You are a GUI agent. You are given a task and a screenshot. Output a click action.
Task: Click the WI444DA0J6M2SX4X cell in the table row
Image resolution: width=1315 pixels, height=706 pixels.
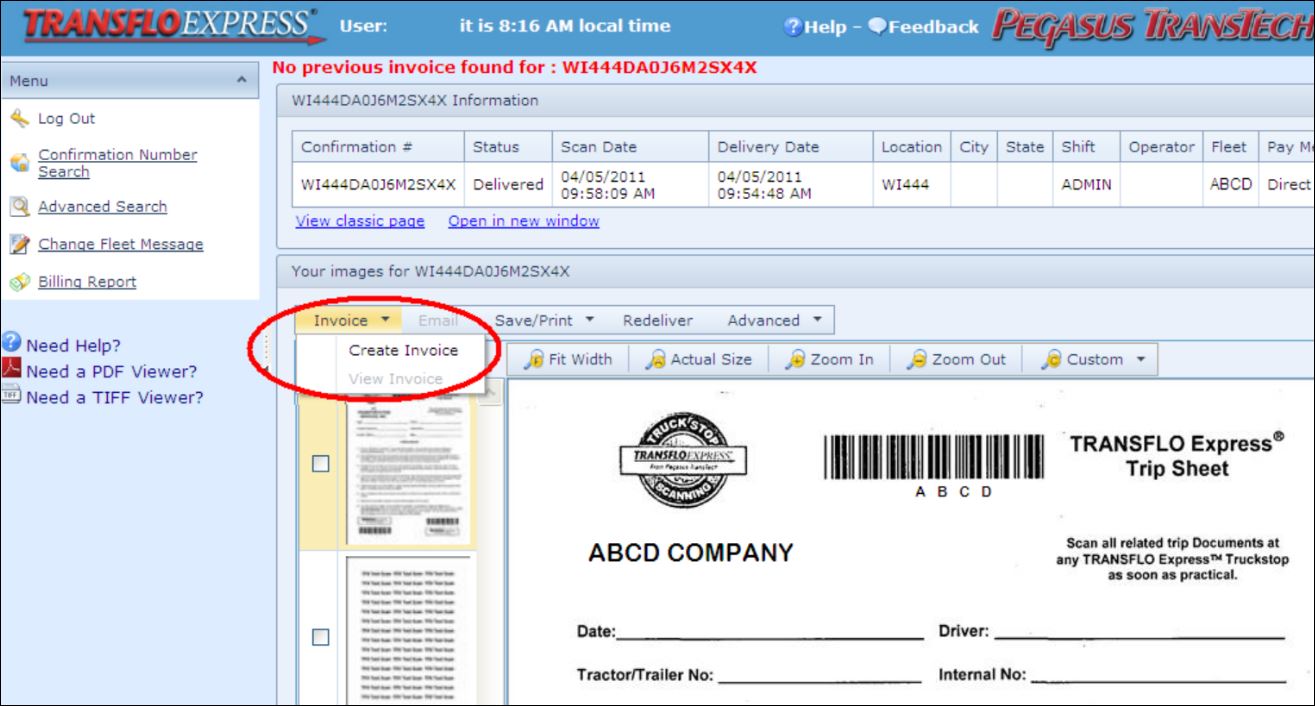click(x=378, y=184)
